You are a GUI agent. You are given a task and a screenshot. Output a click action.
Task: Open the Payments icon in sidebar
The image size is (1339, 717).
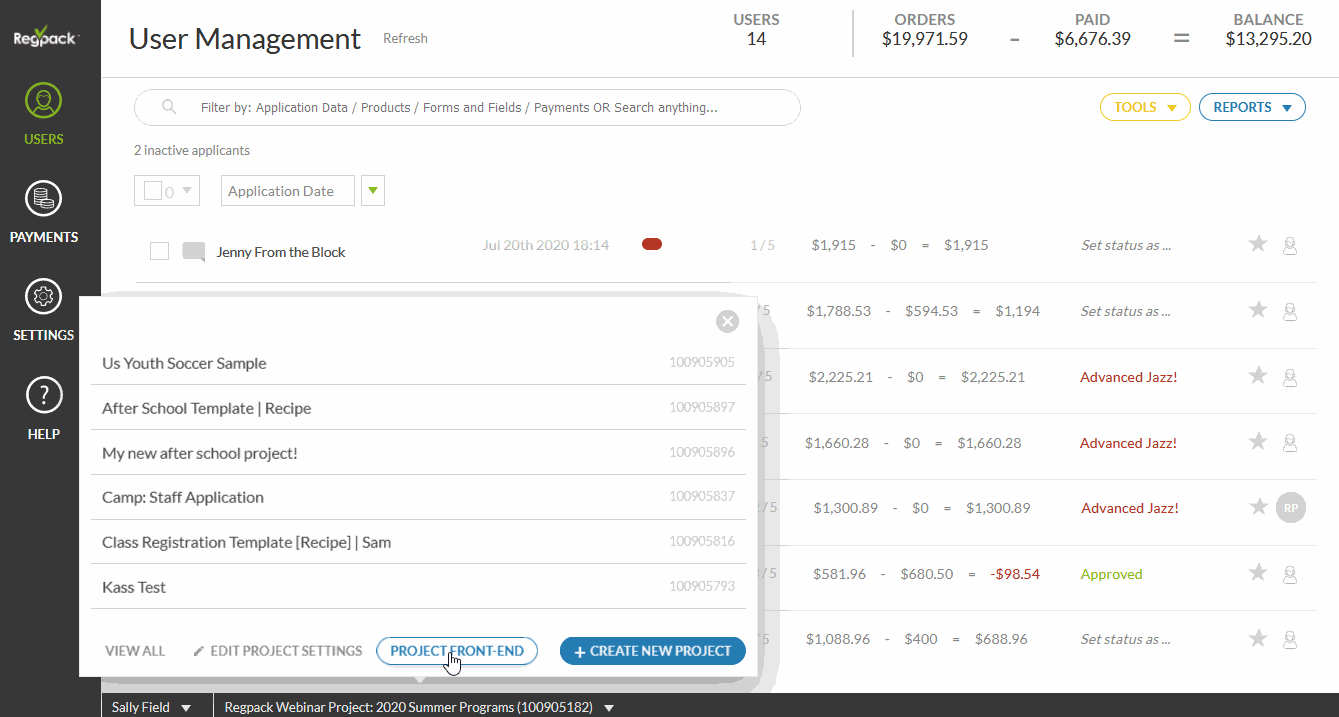[44, 199]
